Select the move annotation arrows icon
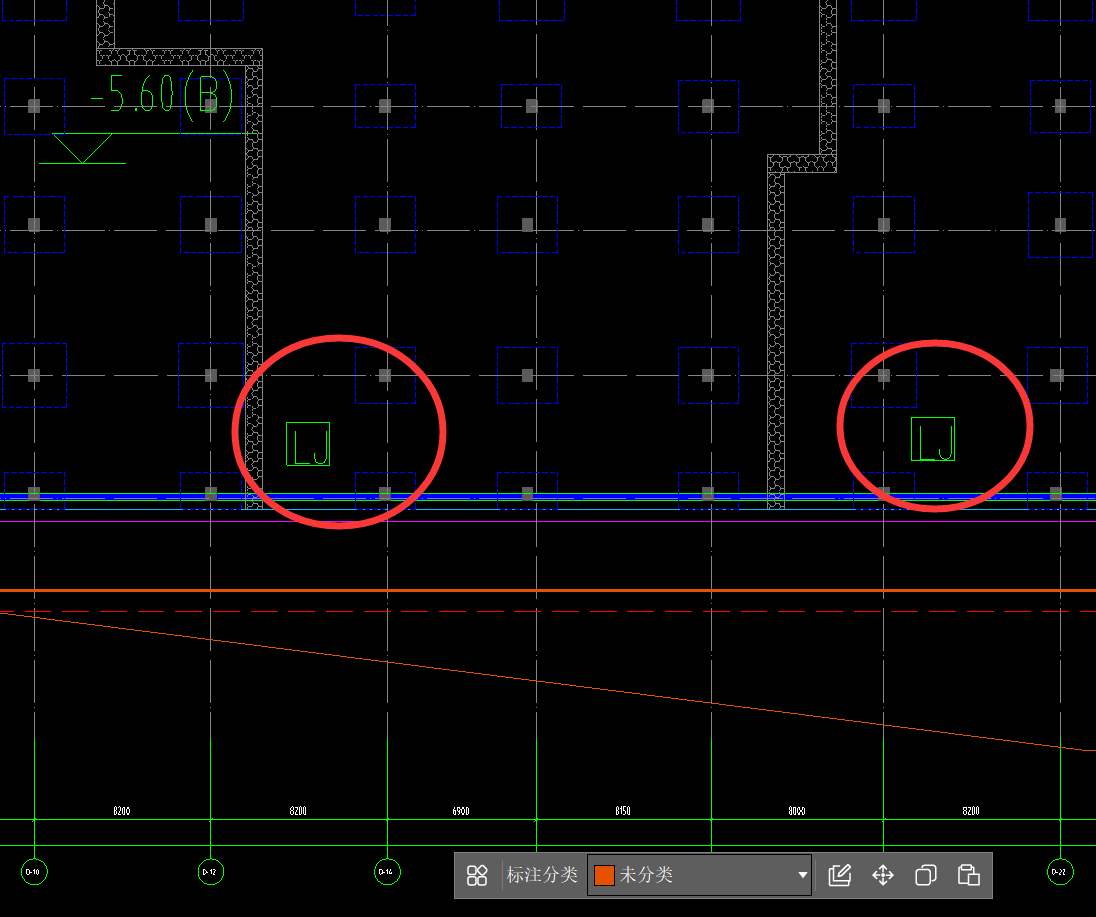Image resolution: width=1096 pixels, height=917 pixels. point(883,875)
